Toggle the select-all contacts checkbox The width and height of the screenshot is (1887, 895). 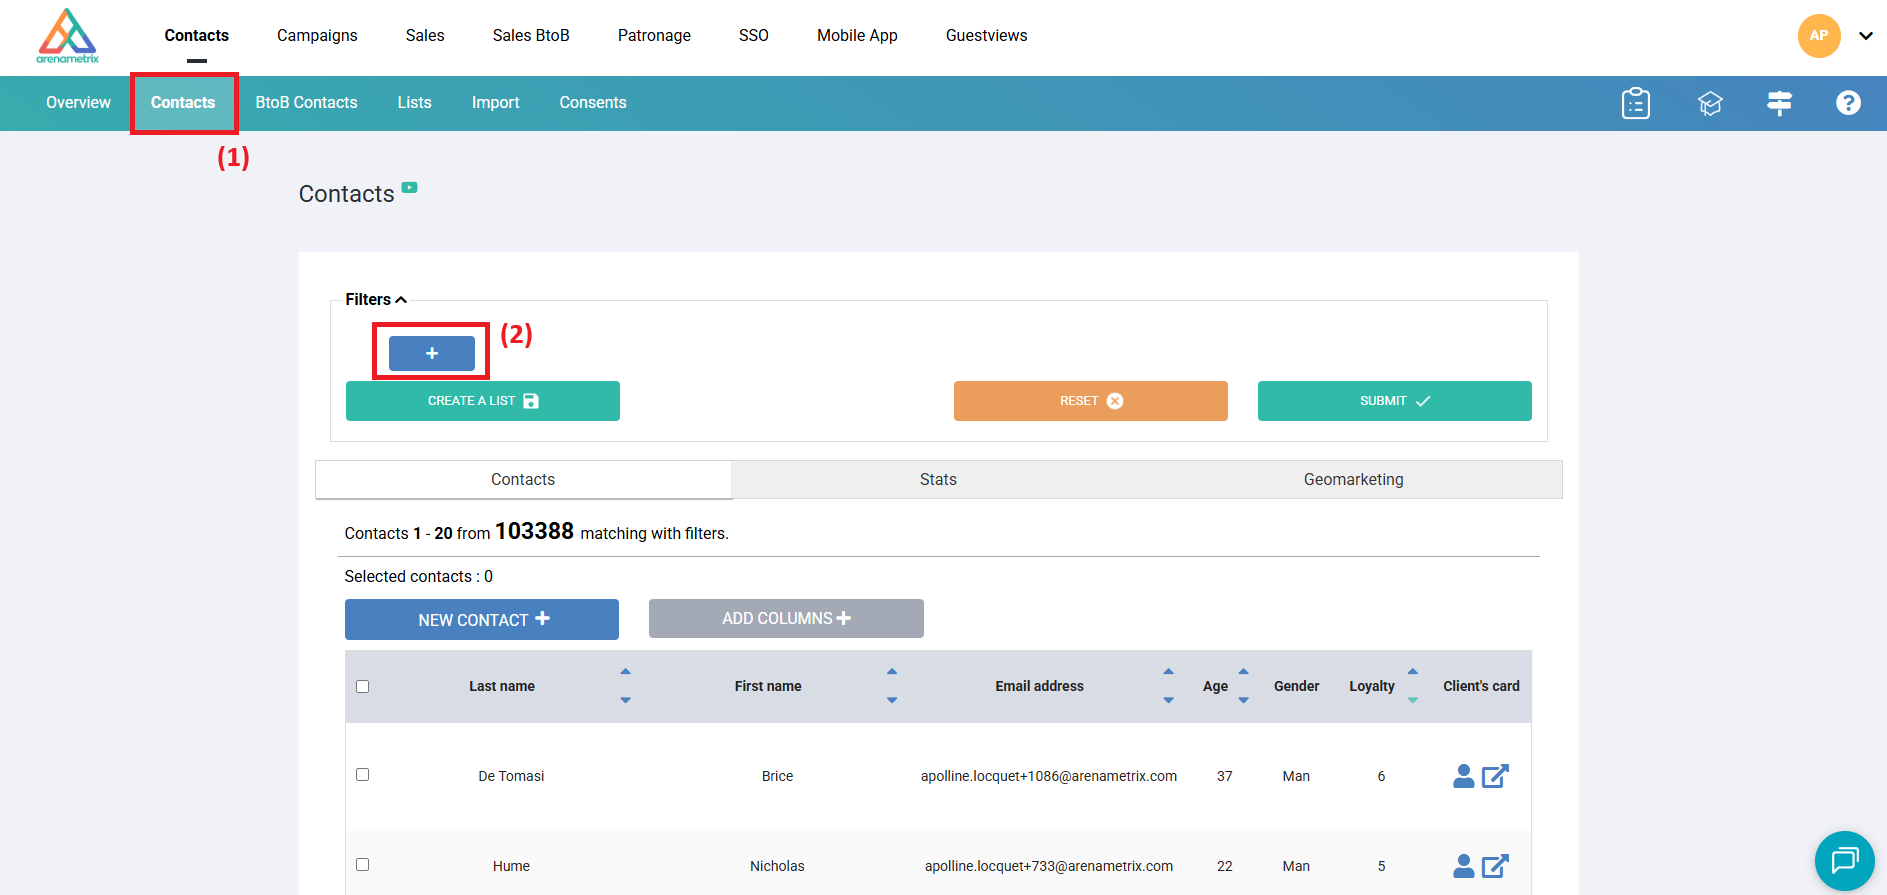(x=363, y=686)
